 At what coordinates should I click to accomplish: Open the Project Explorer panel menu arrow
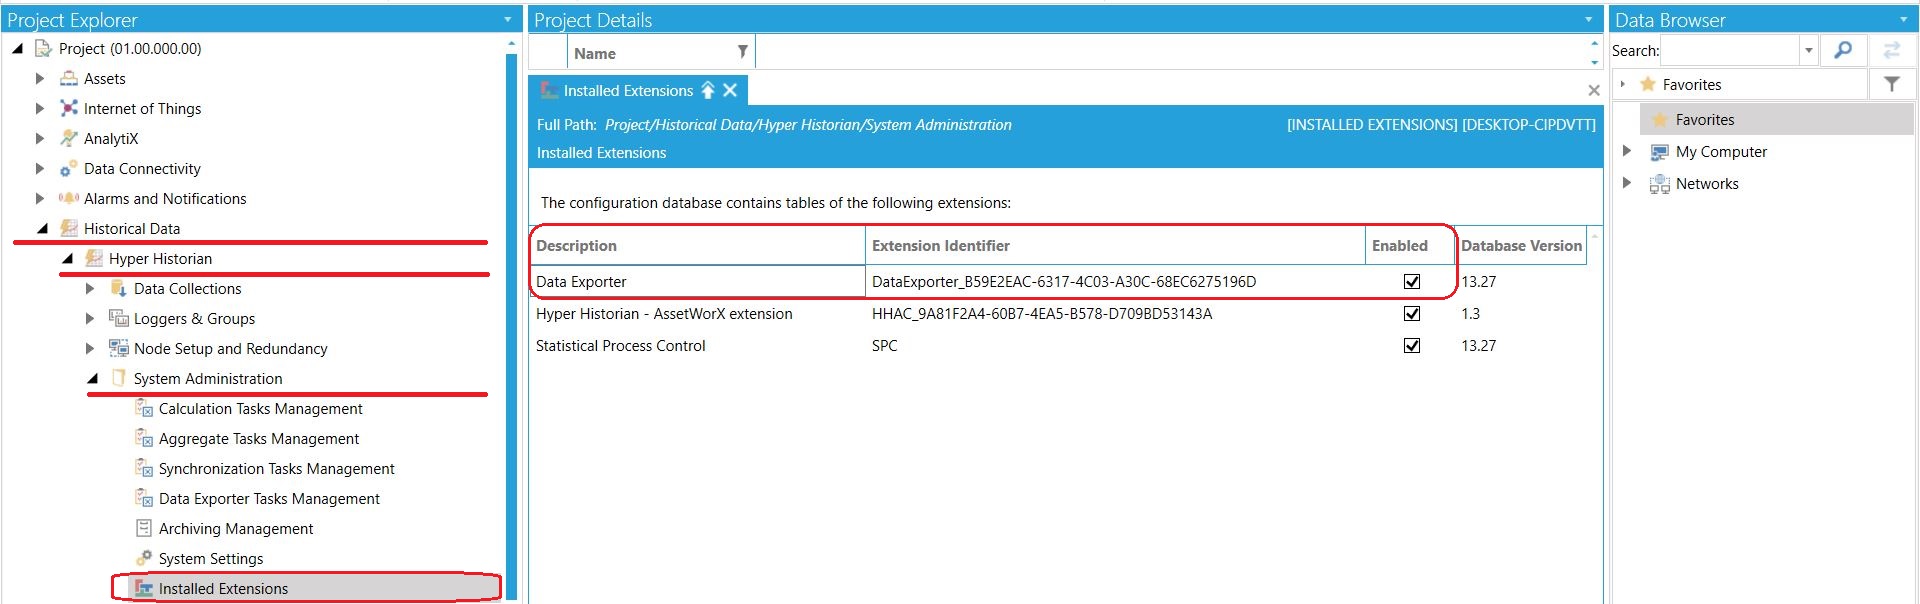507,19
